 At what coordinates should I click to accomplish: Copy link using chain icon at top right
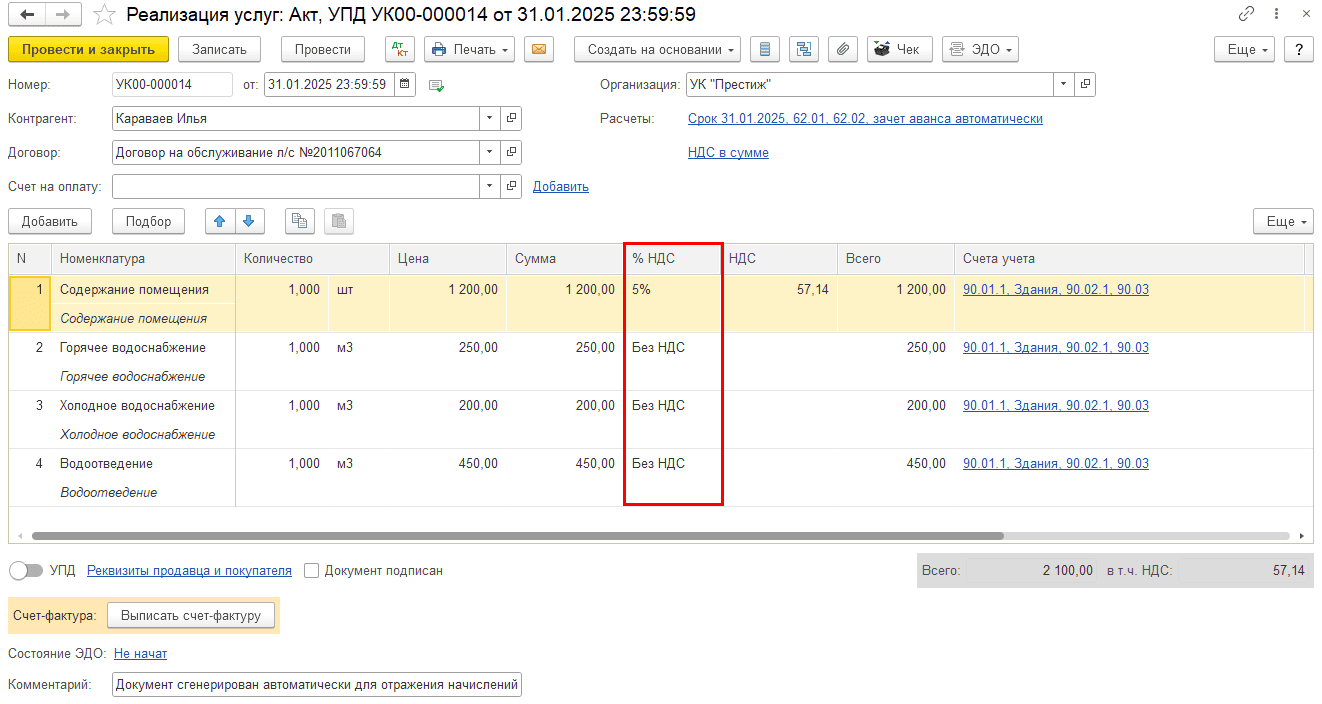pyautogui.click(x=1246, y=15)
